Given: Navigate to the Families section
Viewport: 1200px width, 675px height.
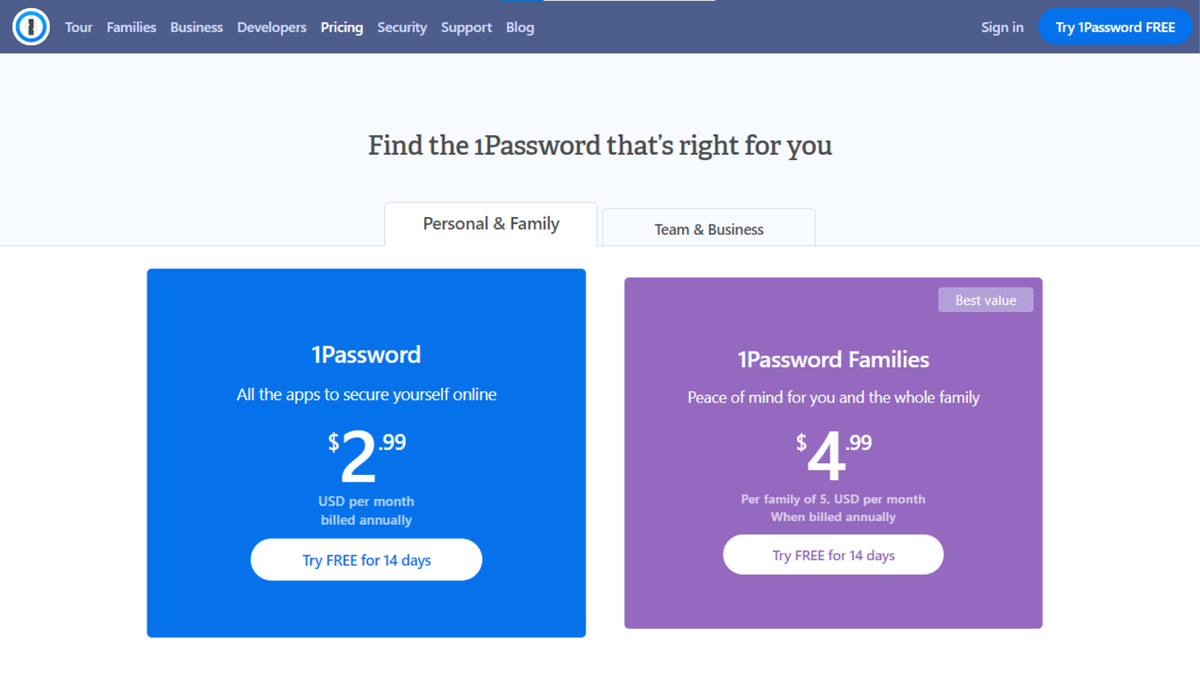Looking at the screenshot, I should 131,27.
